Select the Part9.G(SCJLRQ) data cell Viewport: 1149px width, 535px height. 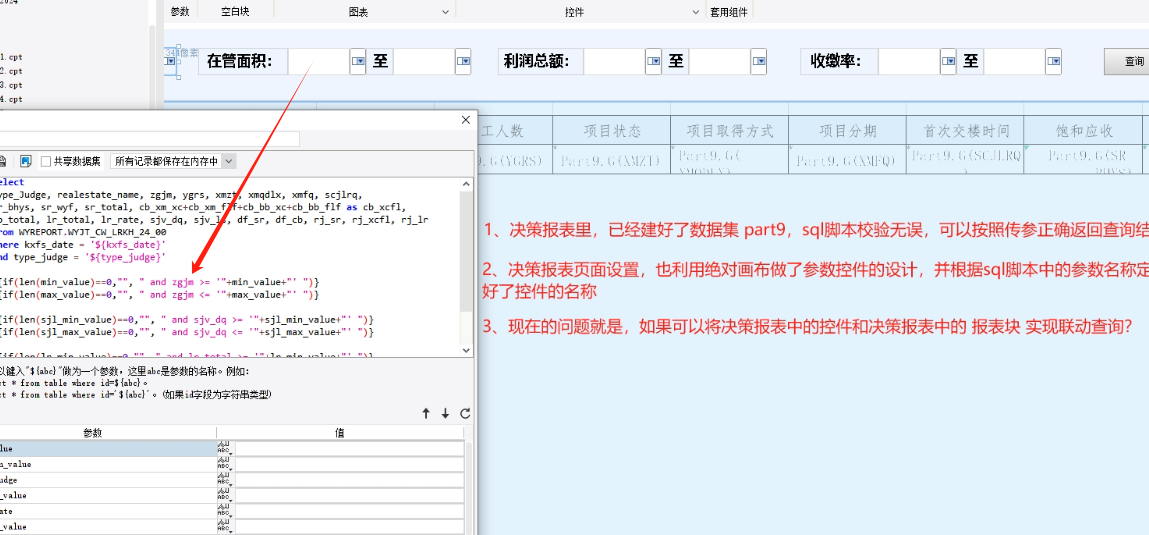(x=964, y=159)
